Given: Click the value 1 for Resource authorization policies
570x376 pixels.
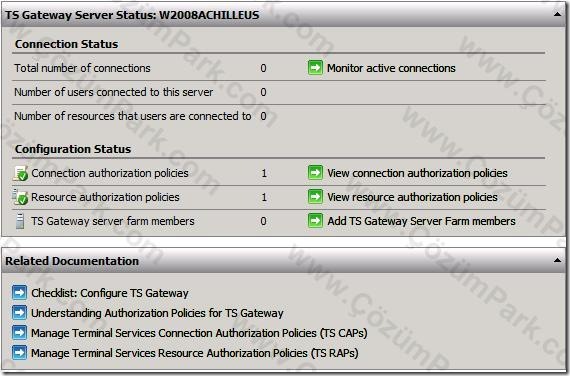Looking at the screenshot, I should (x=264, y=197).
